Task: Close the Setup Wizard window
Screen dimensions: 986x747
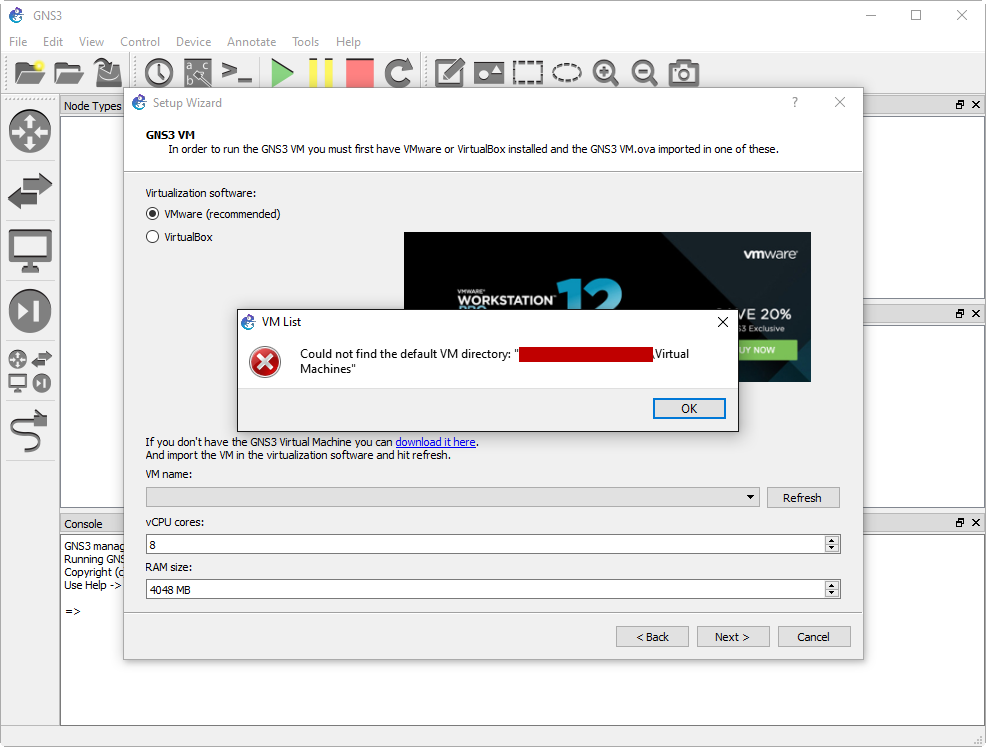Action: [x=839, y=102]
